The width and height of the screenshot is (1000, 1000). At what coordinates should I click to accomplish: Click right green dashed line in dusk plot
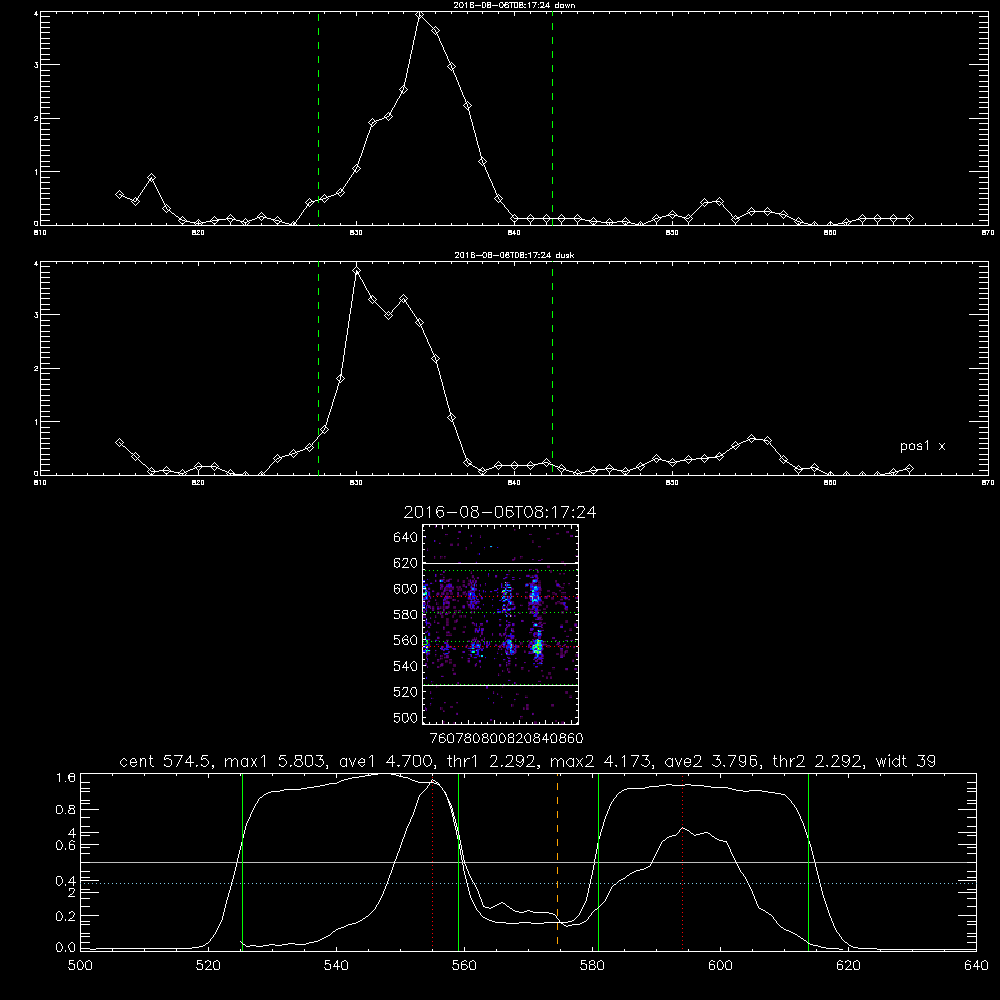point(552,369)
